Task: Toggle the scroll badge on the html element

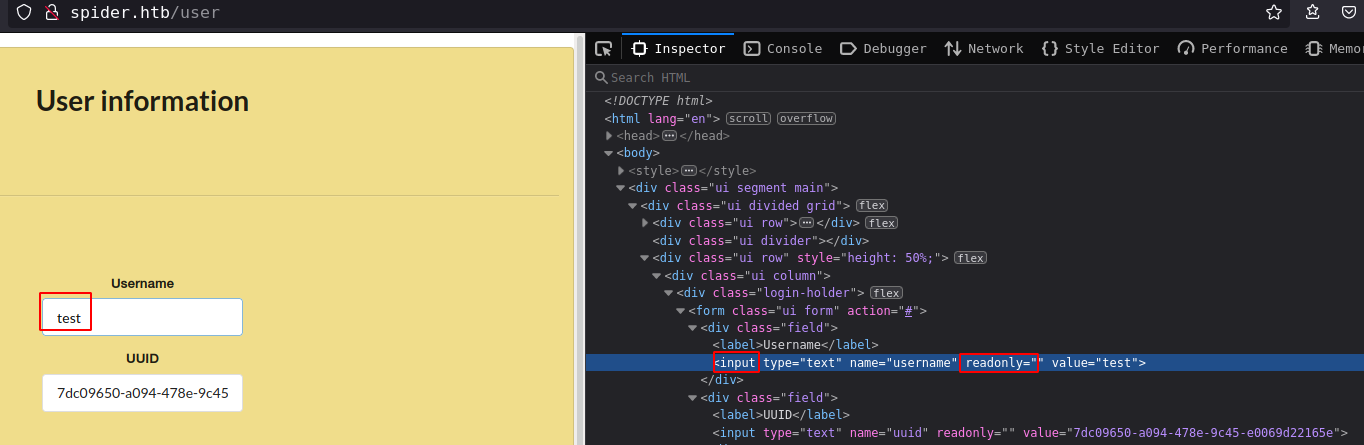Action: pyautogui.click(x=748, y=118)
